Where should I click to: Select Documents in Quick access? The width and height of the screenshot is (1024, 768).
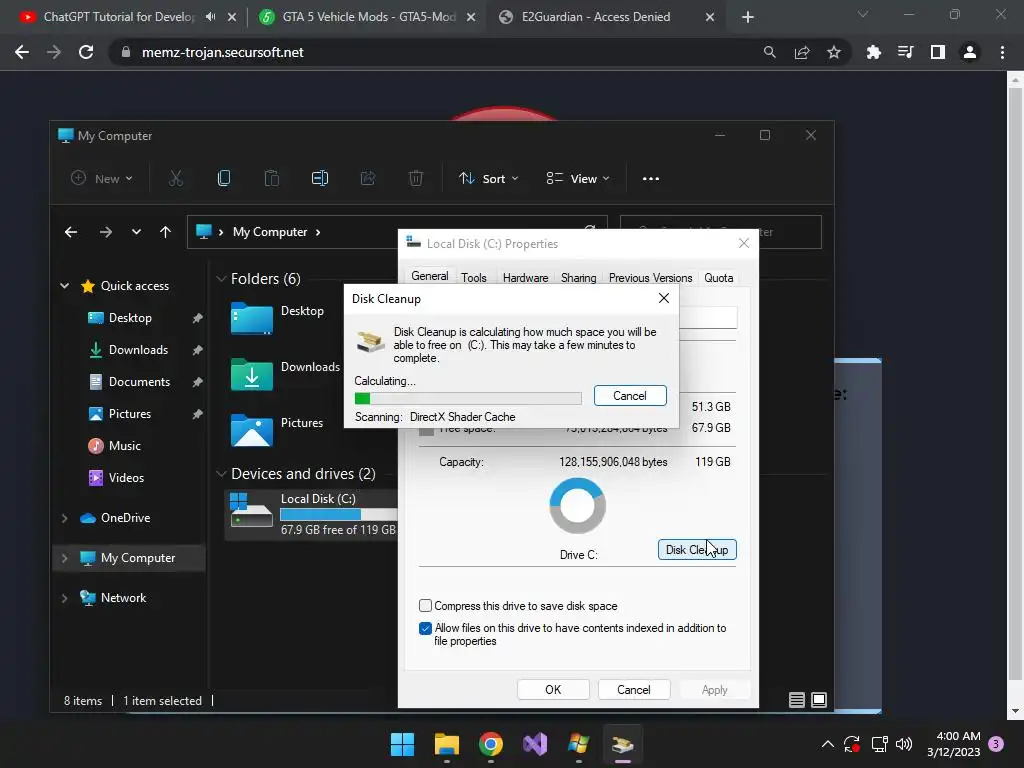point(139,382)
